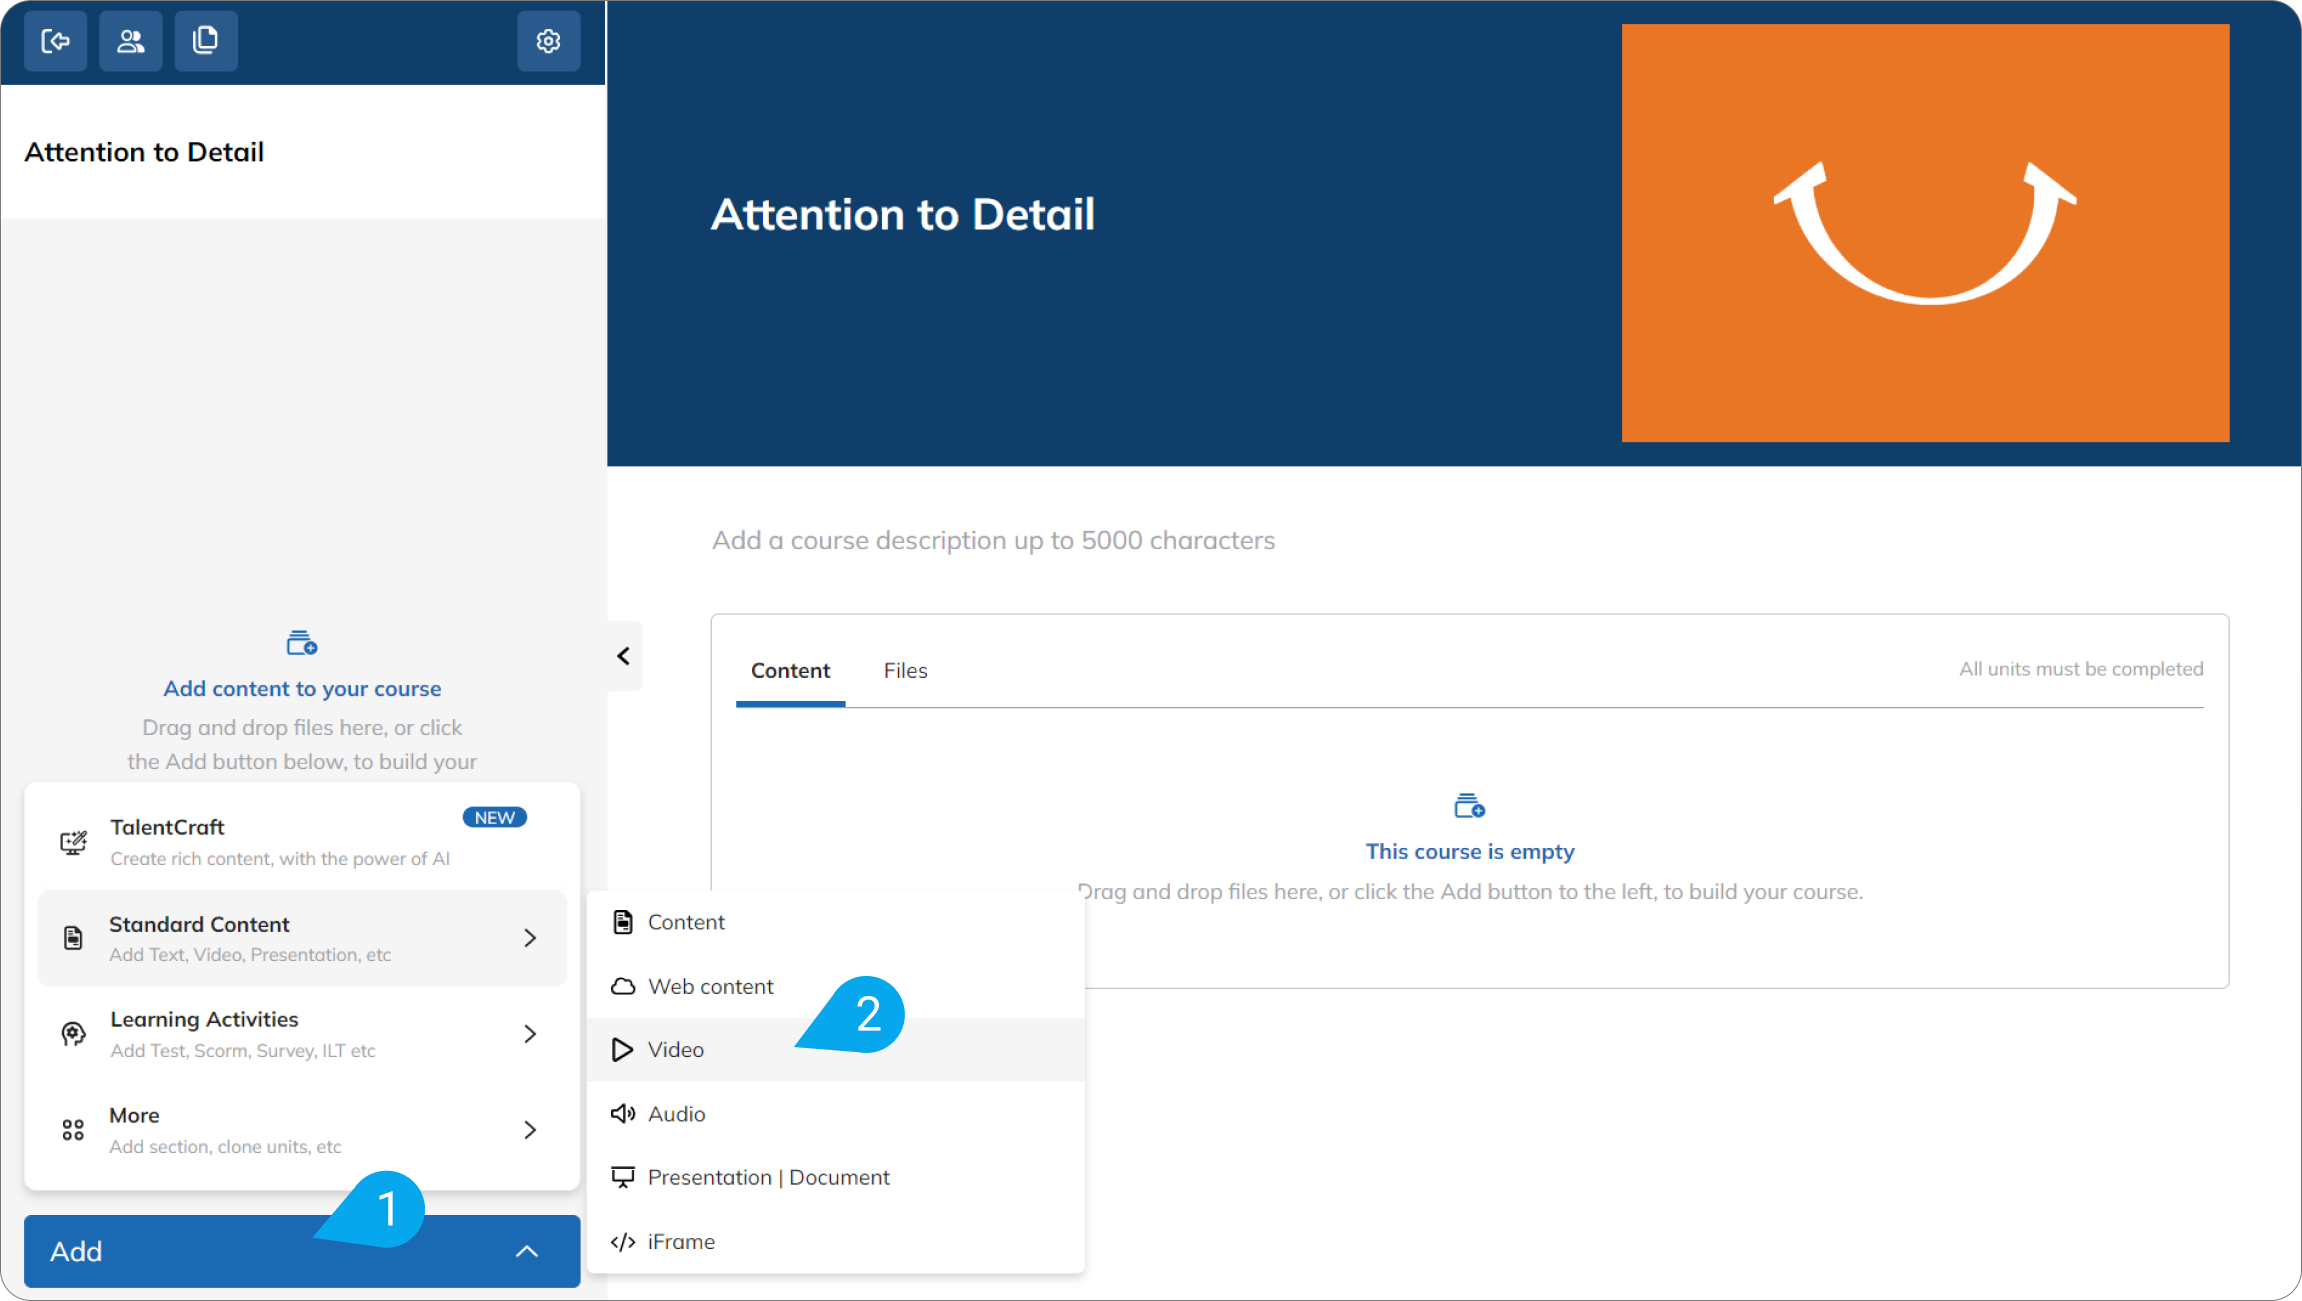This screenshot has width=2302, height=1301.
Task: Select Web content option
Action: [836, 986]
